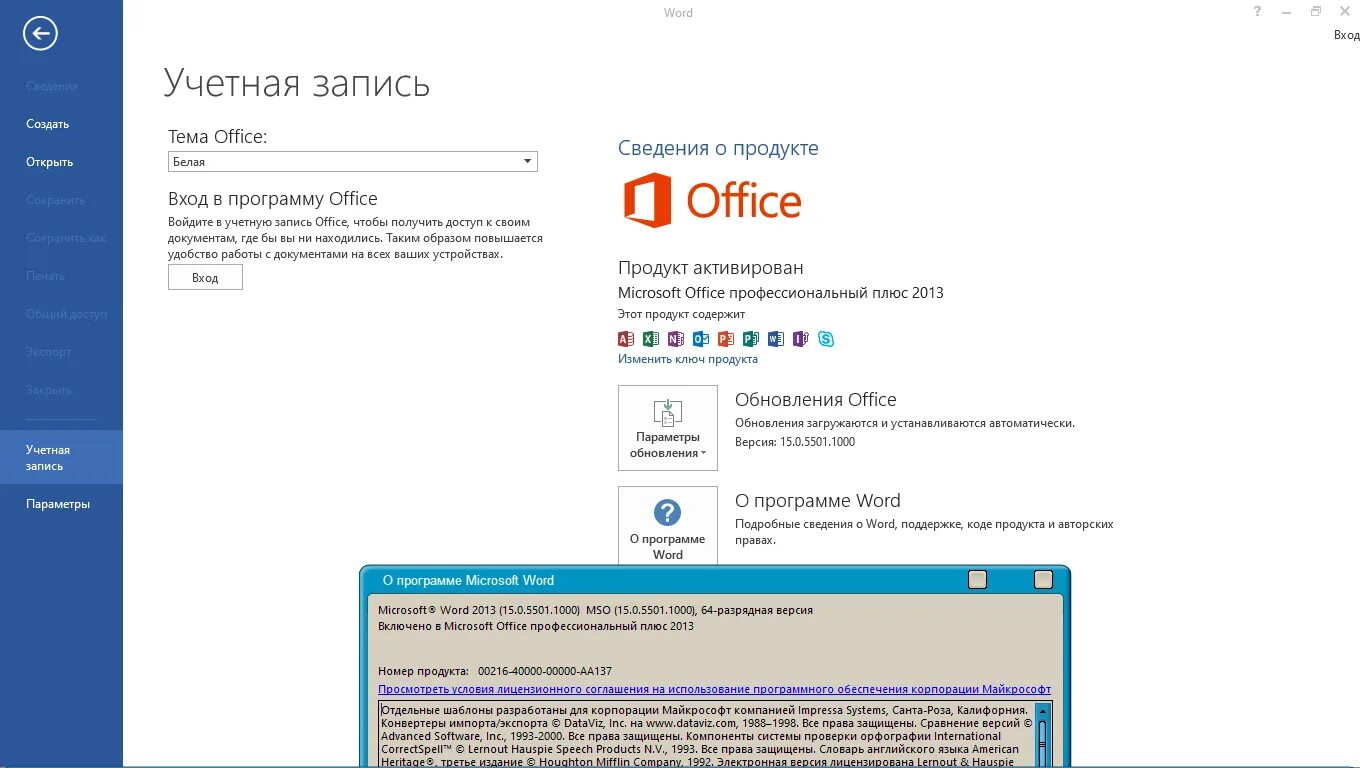The height and width of the screenshot is (768, 1360).
Task: Click the Publisher icon in product contents
Action: [x=751, y=339]
